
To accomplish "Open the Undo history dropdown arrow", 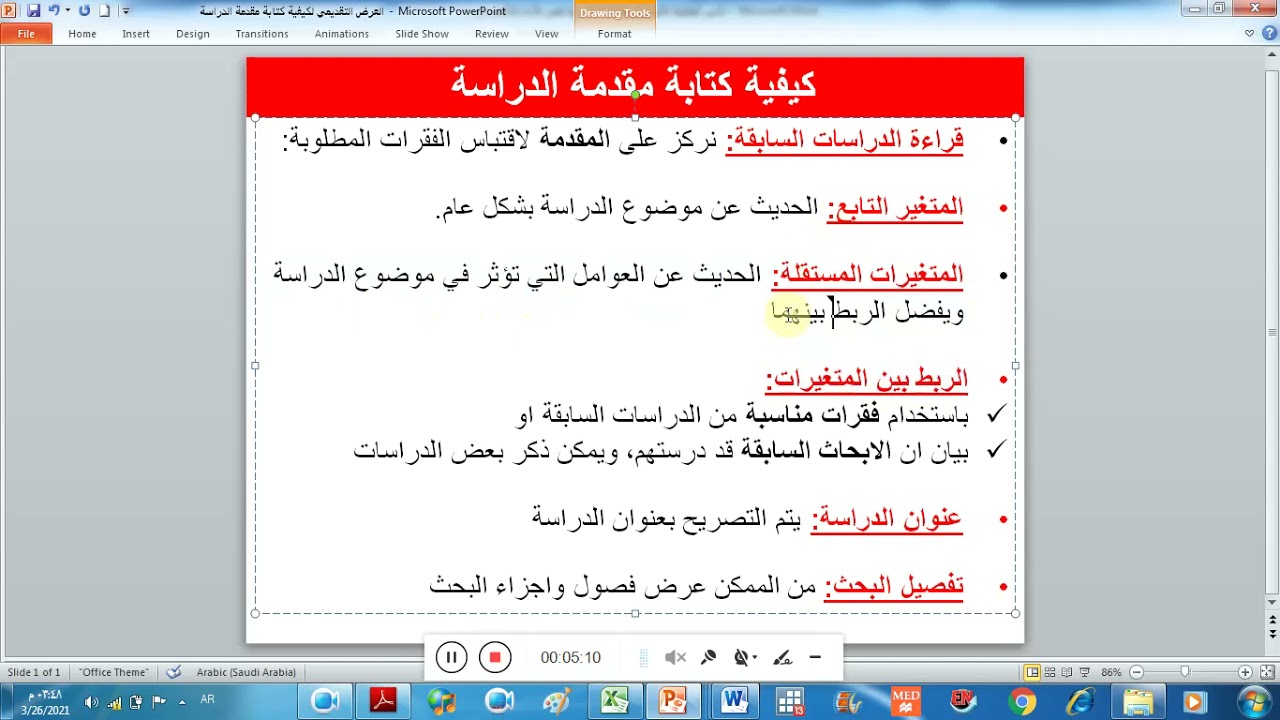I will click(67, 11).
